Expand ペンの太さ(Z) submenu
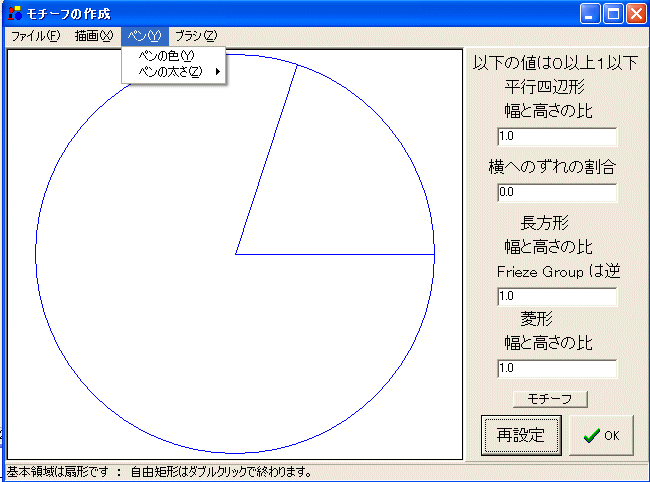650x482 pixels. [x=174, y=72]
